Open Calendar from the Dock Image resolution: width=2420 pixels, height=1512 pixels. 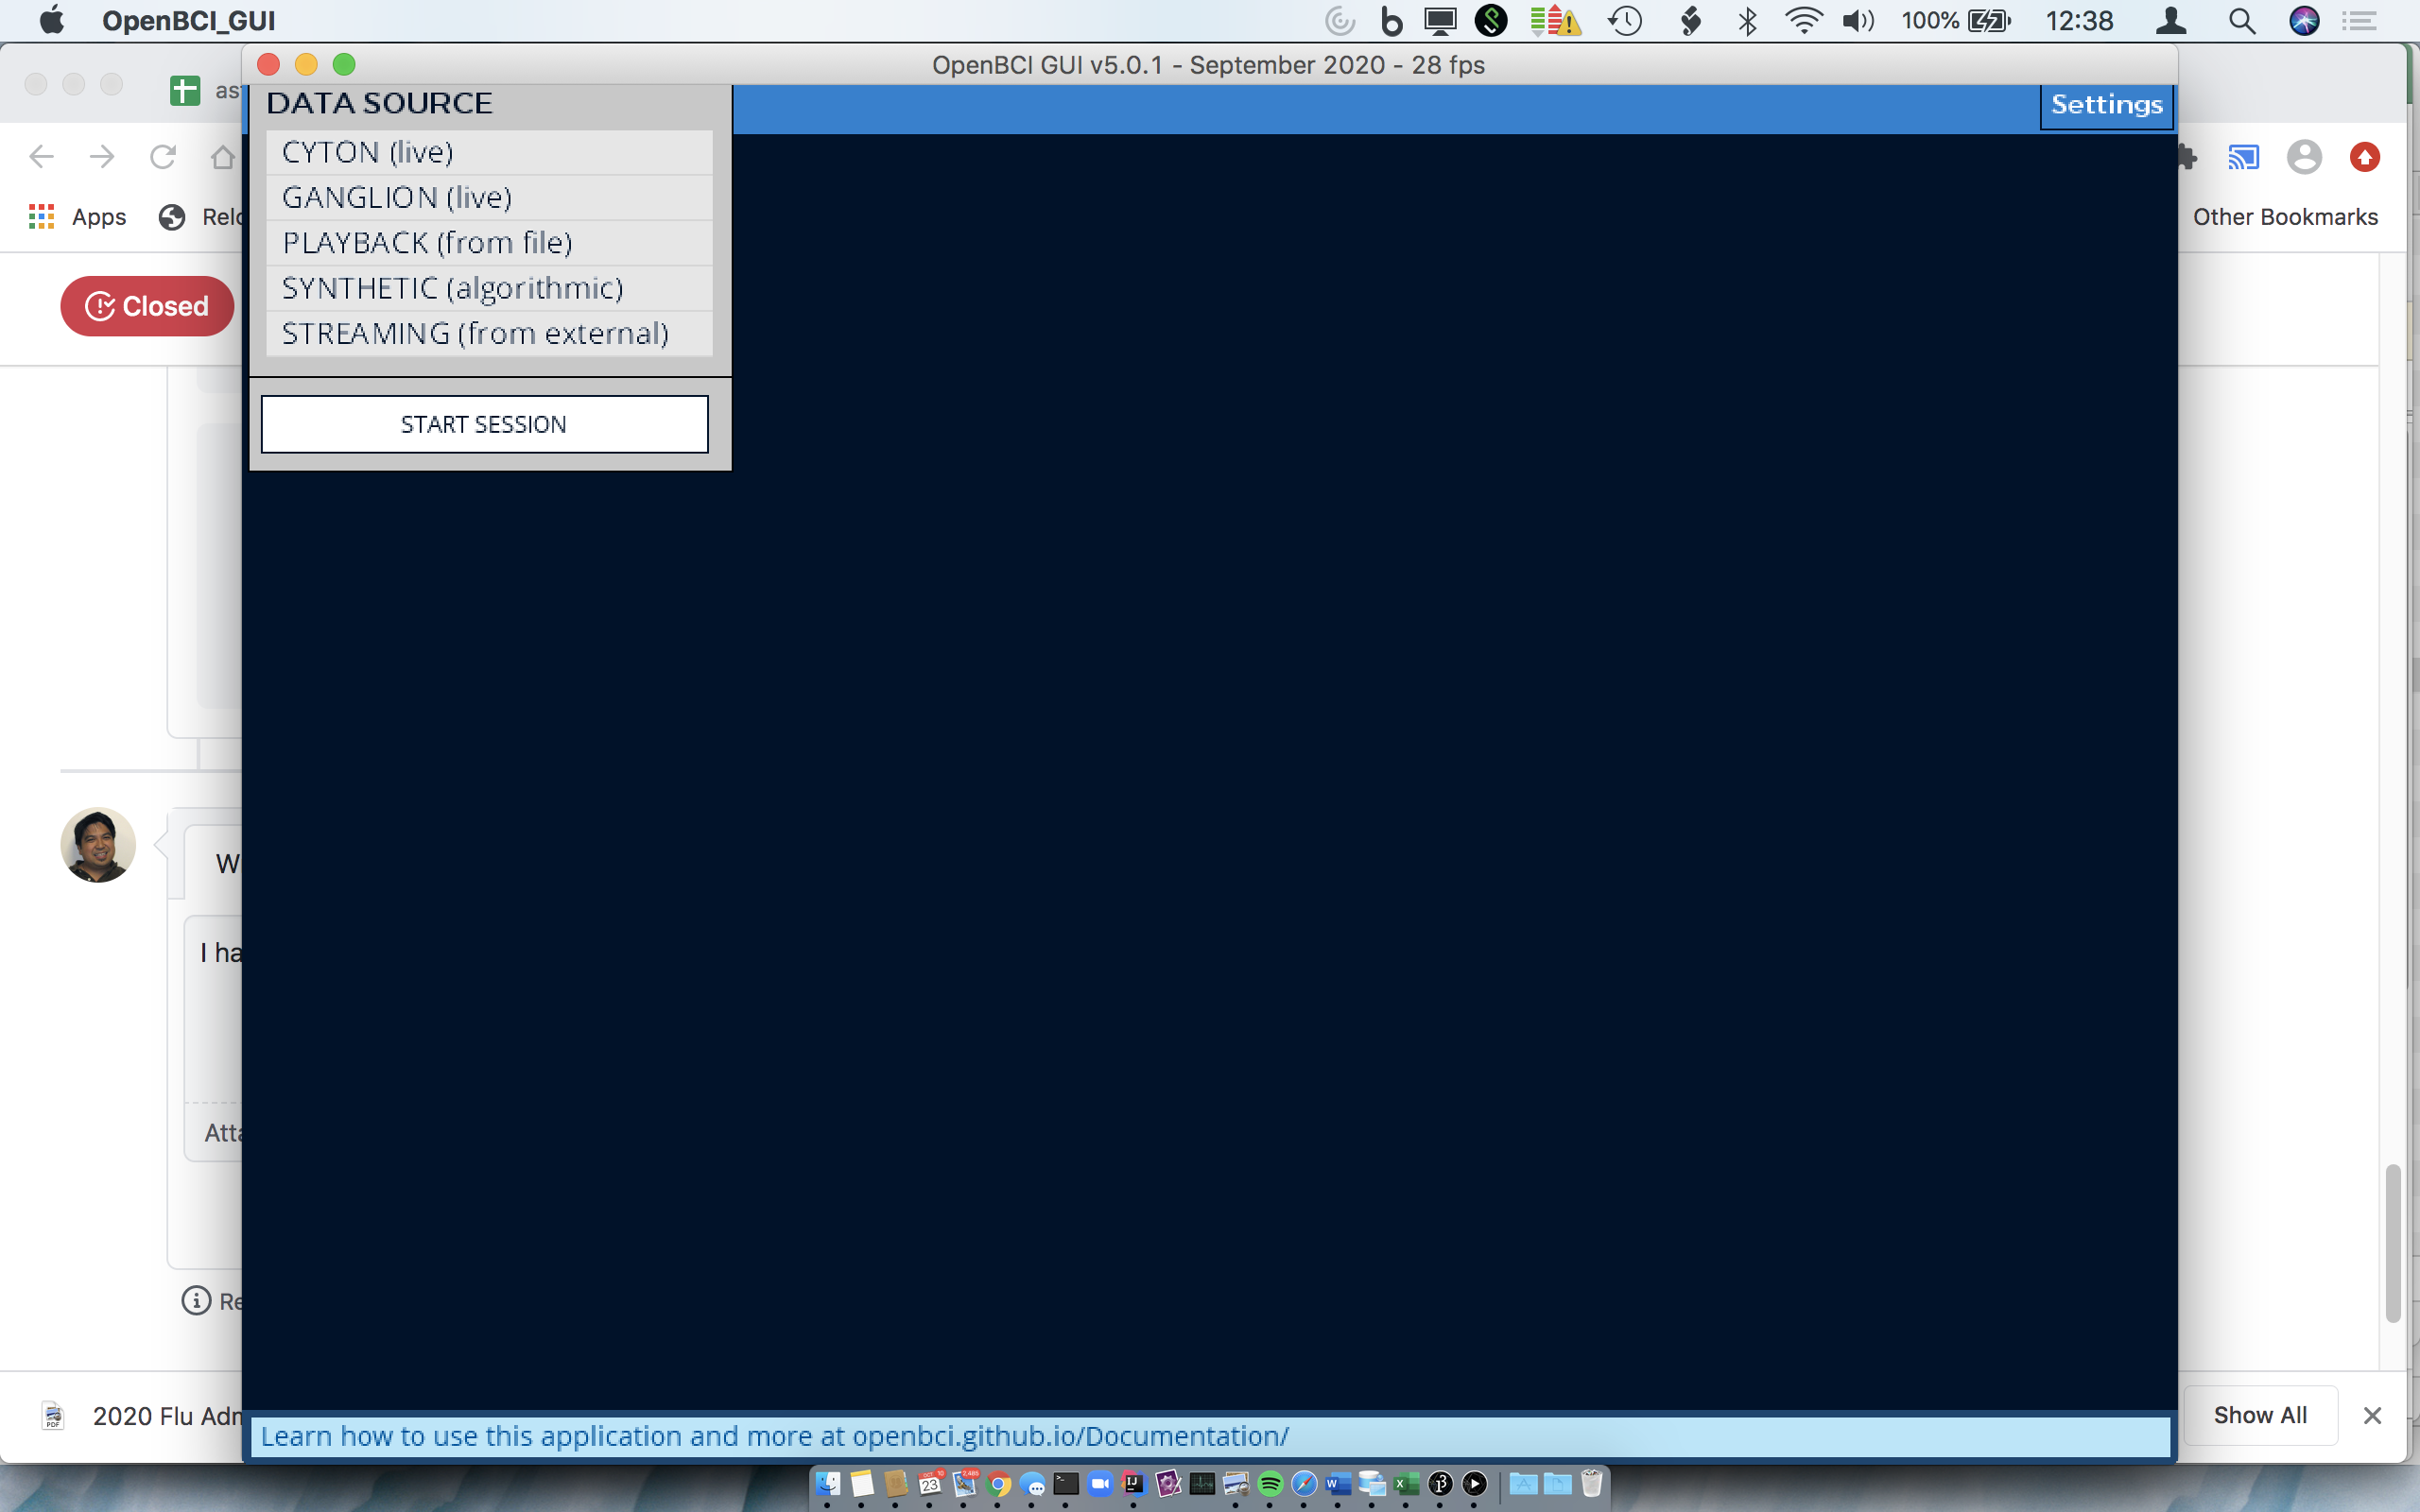coord(929,1484)
